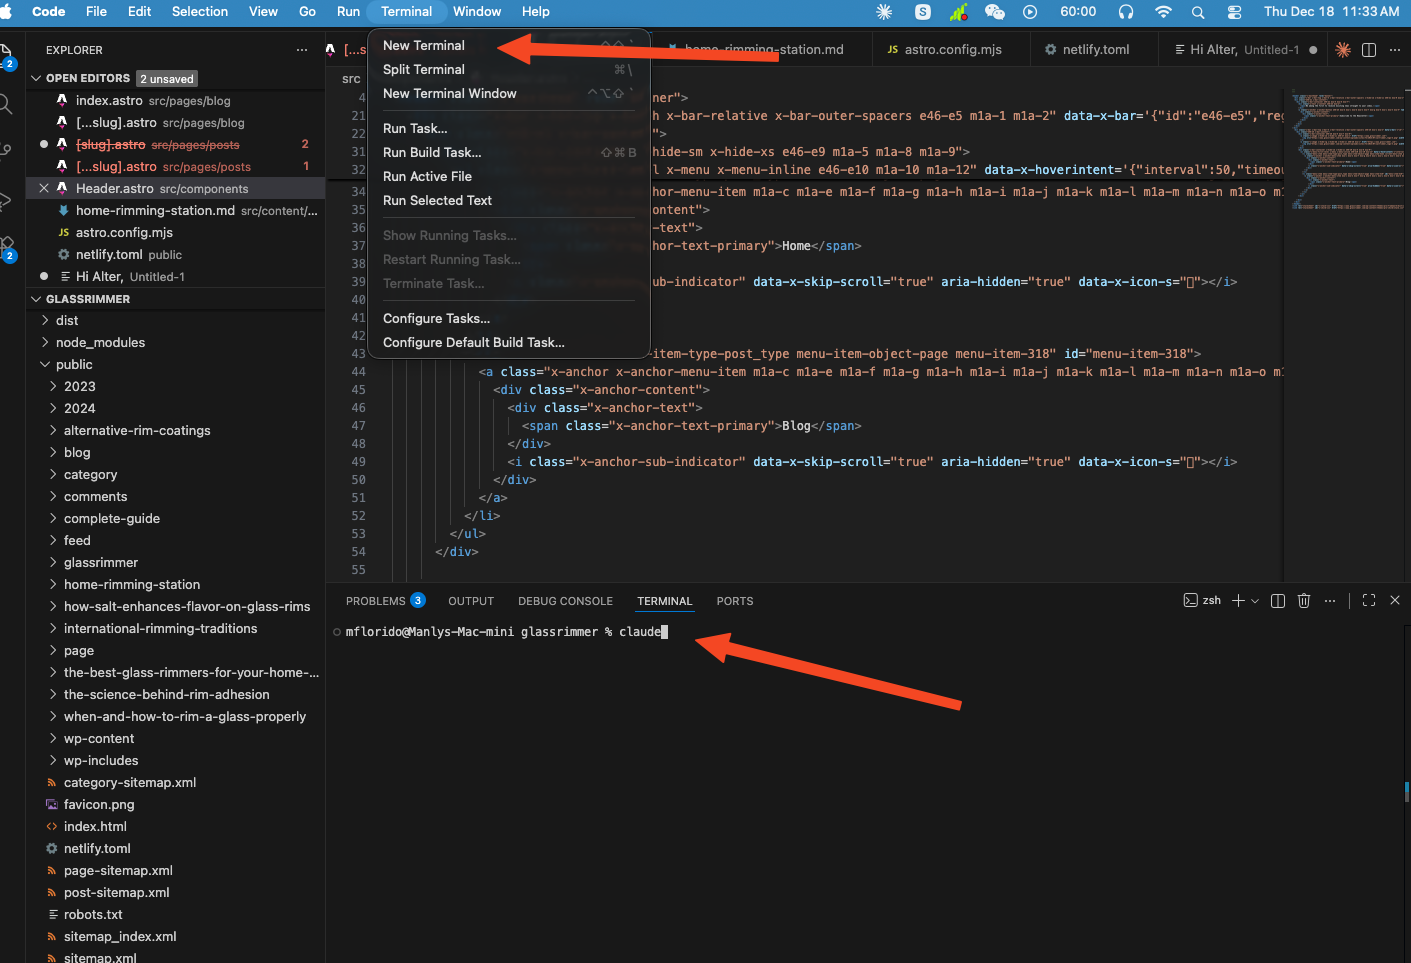The image size is (1411, 963).
Task: Open favicon.png file
Action: pos(176,804)
